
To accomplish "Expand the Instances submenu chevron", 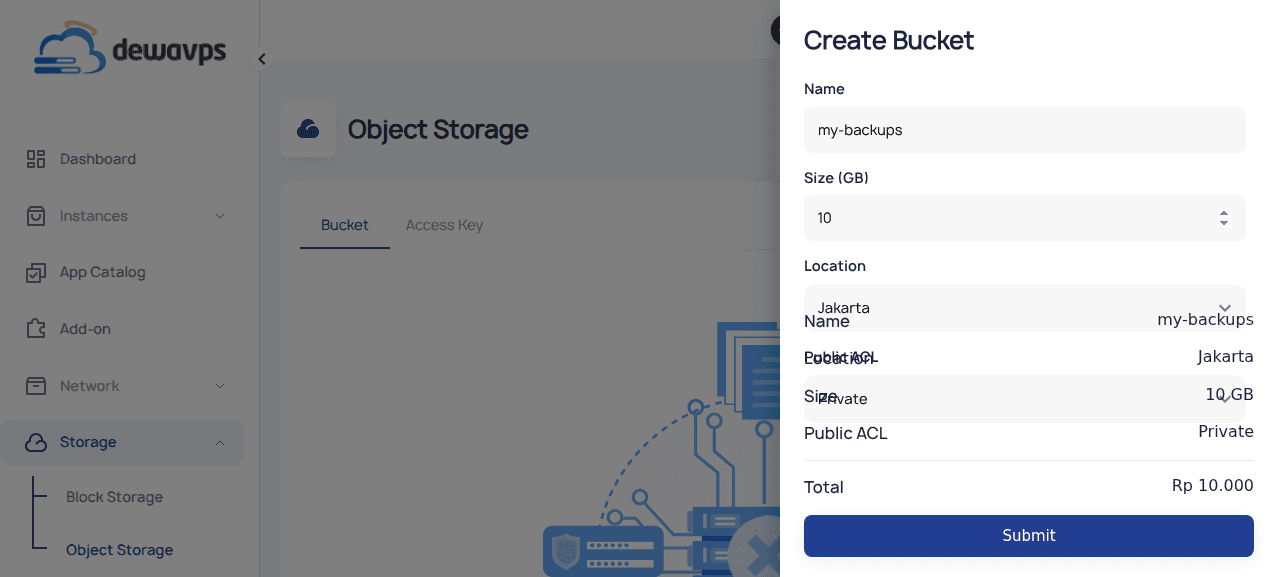I will pyautogui.click(x=220, y=216).
